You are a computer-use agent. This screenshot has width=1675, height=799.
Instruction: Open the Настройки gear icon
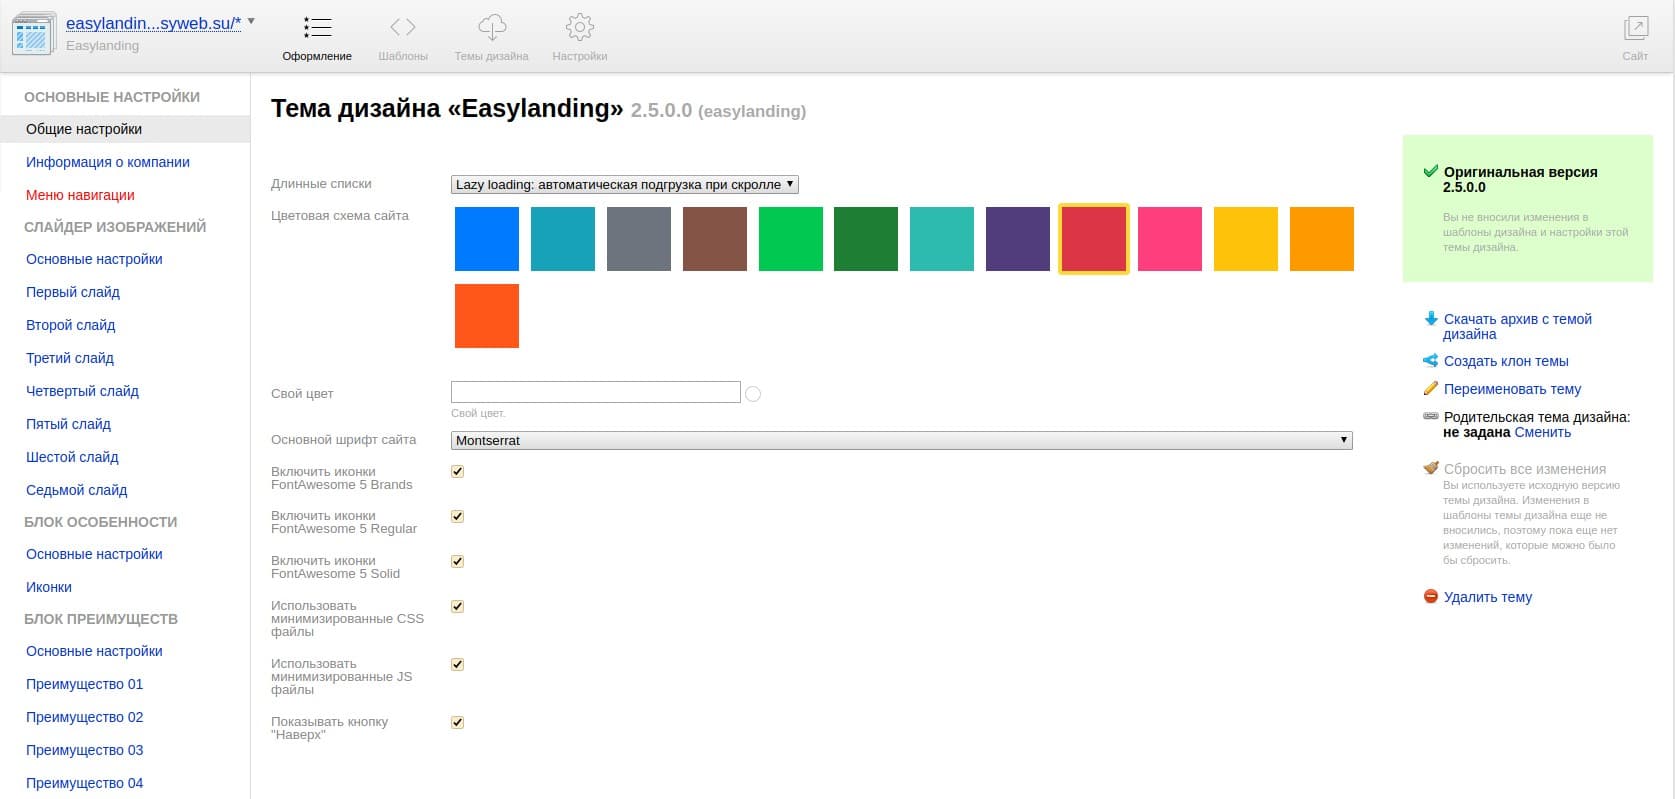pyautogui.click(x=580, y=27)
